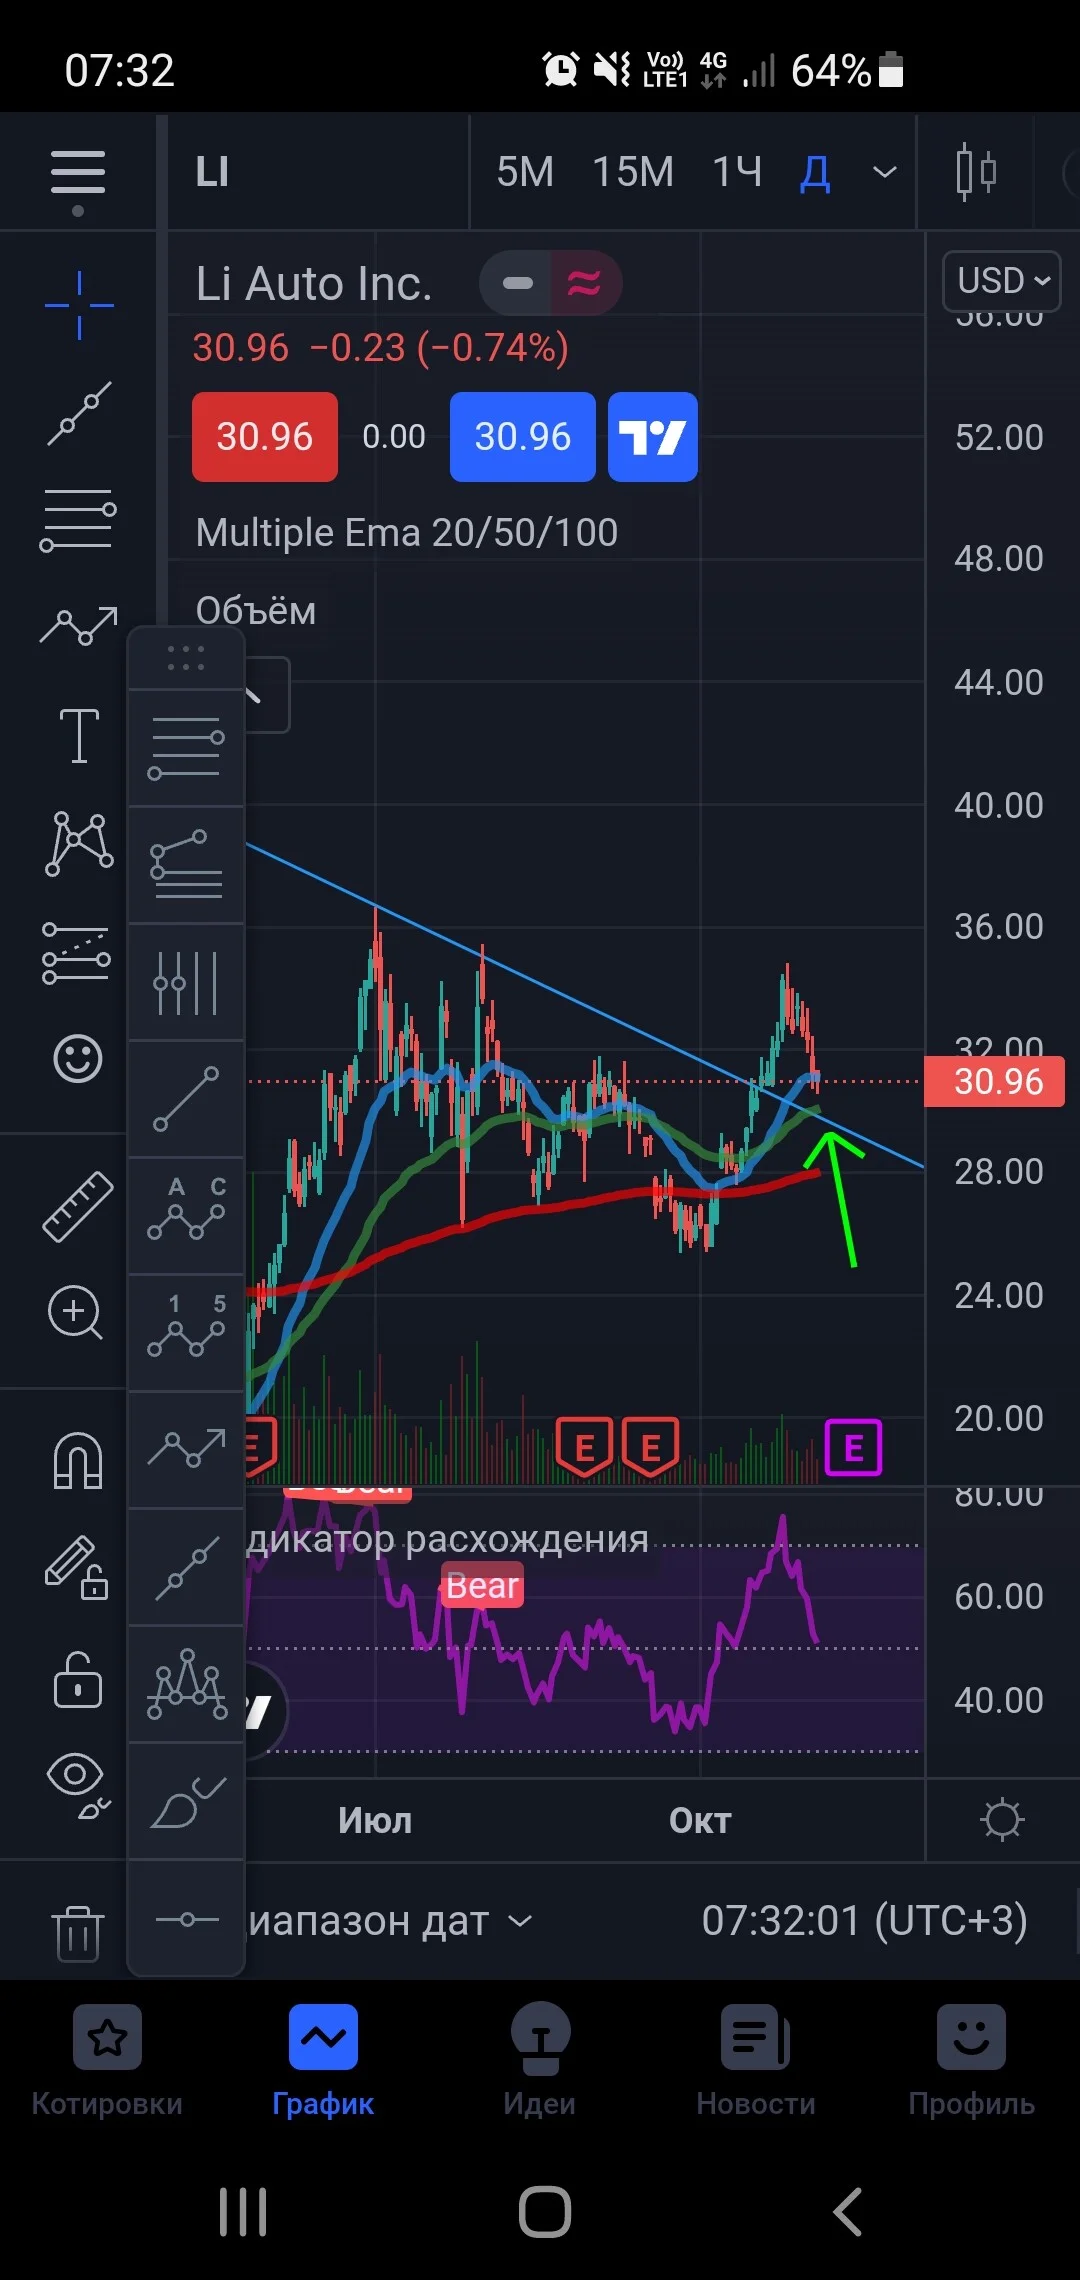Tap the left red earnings E marker at October
1080x2280 pixels.
point(585,1448)
